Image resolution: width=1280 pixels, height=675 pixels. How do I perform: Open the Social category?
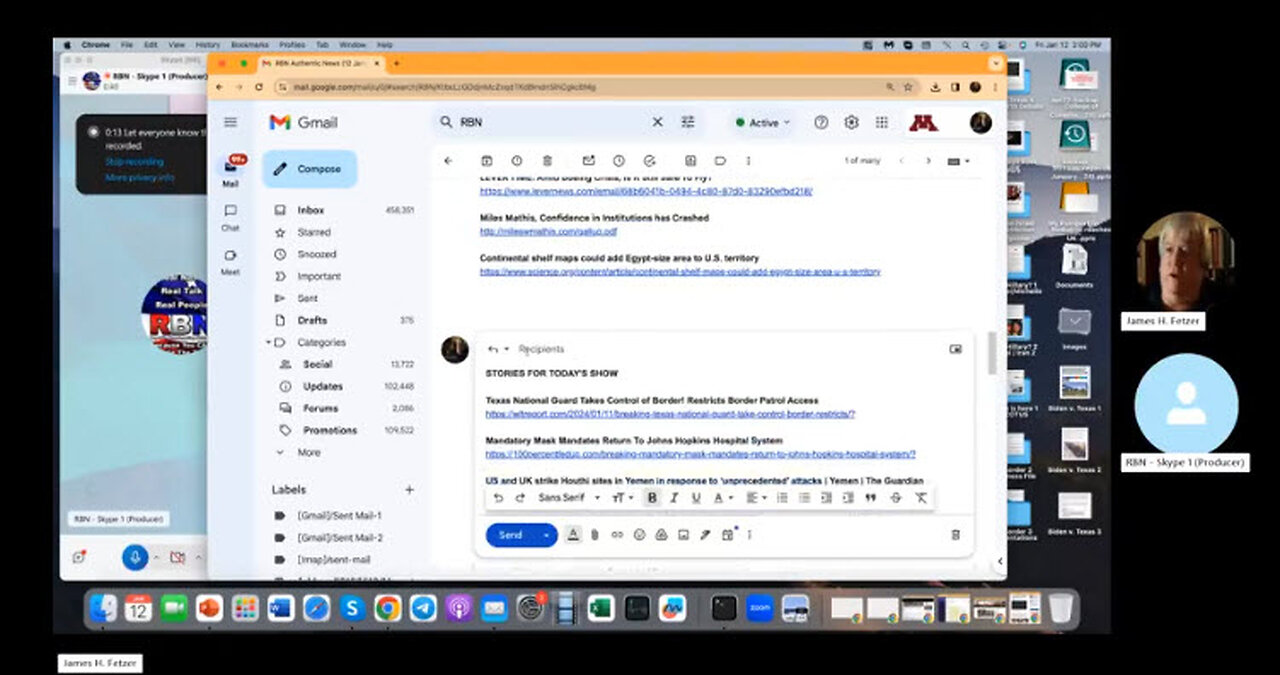(346, 364)
